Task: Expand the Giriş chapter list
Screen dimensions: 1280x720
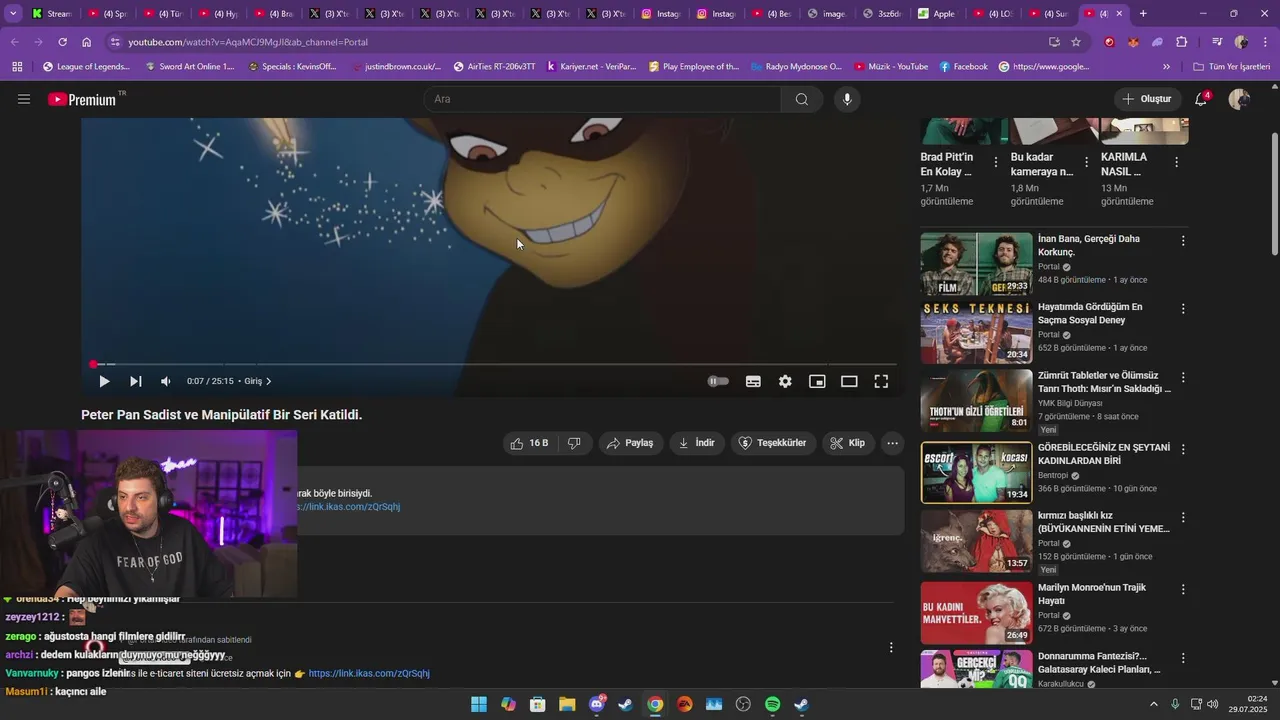Action: pos(258,381)
